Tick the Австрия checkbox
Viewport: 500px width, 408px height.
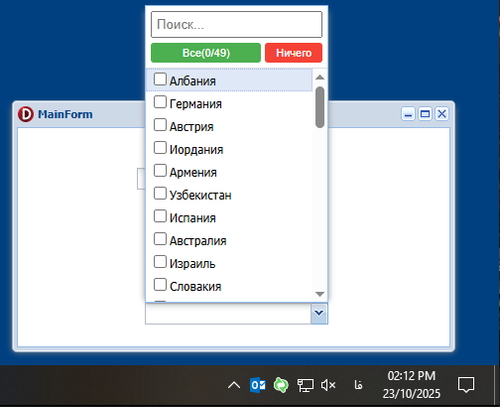160,125
